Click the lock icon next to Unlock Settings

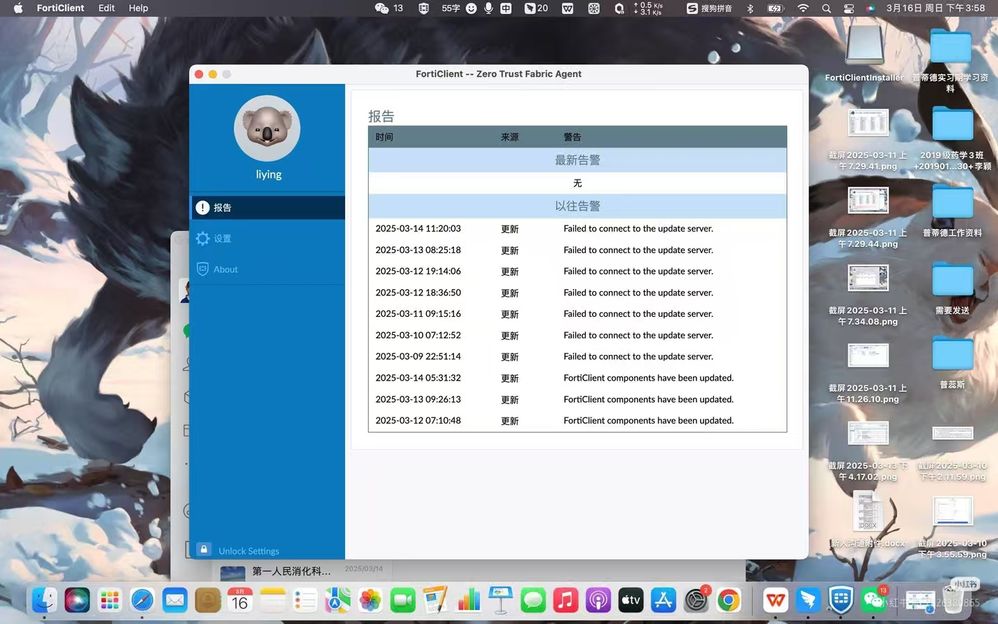click(203, 550)
